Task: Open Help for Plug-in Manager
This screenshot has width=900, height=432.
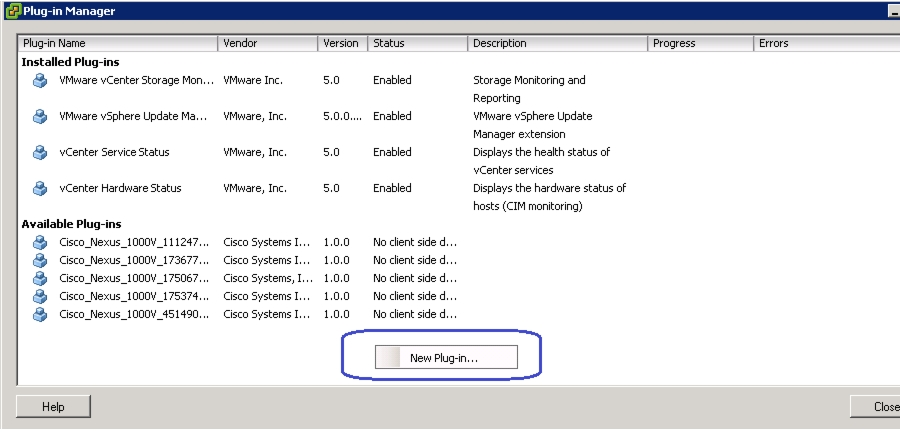Action: [53, 407]
